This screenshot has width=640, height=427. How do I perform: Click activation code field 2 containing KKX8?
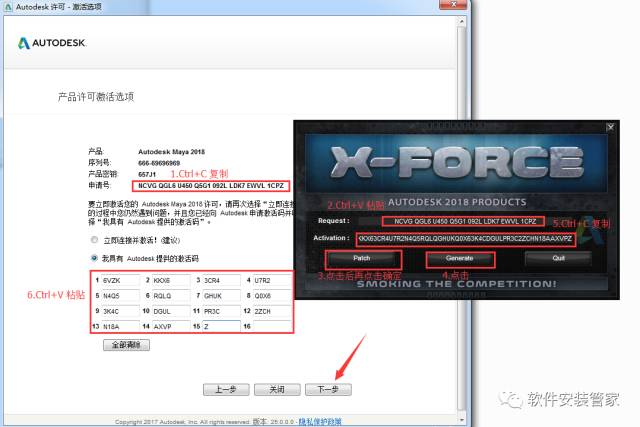(x=169, y=281)
